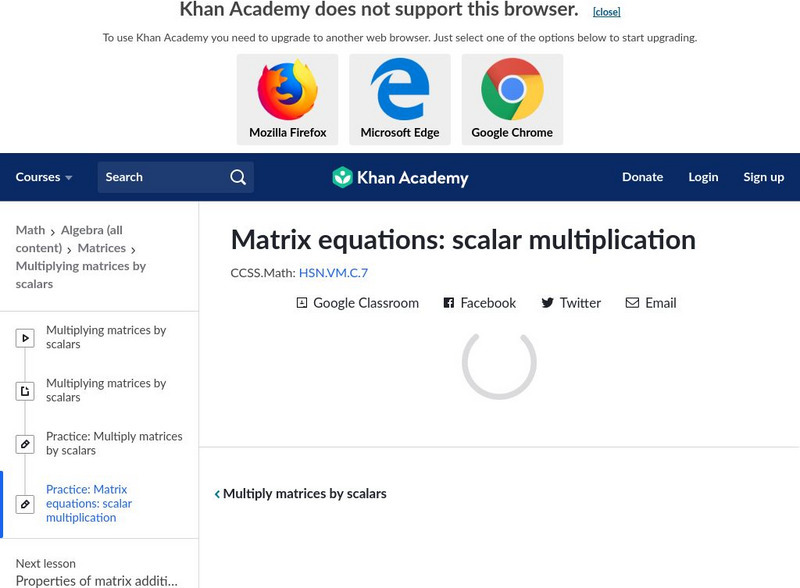Navigate to the Matrices breadcrumb
Screen dimensions: 800x588
(101, 248)
